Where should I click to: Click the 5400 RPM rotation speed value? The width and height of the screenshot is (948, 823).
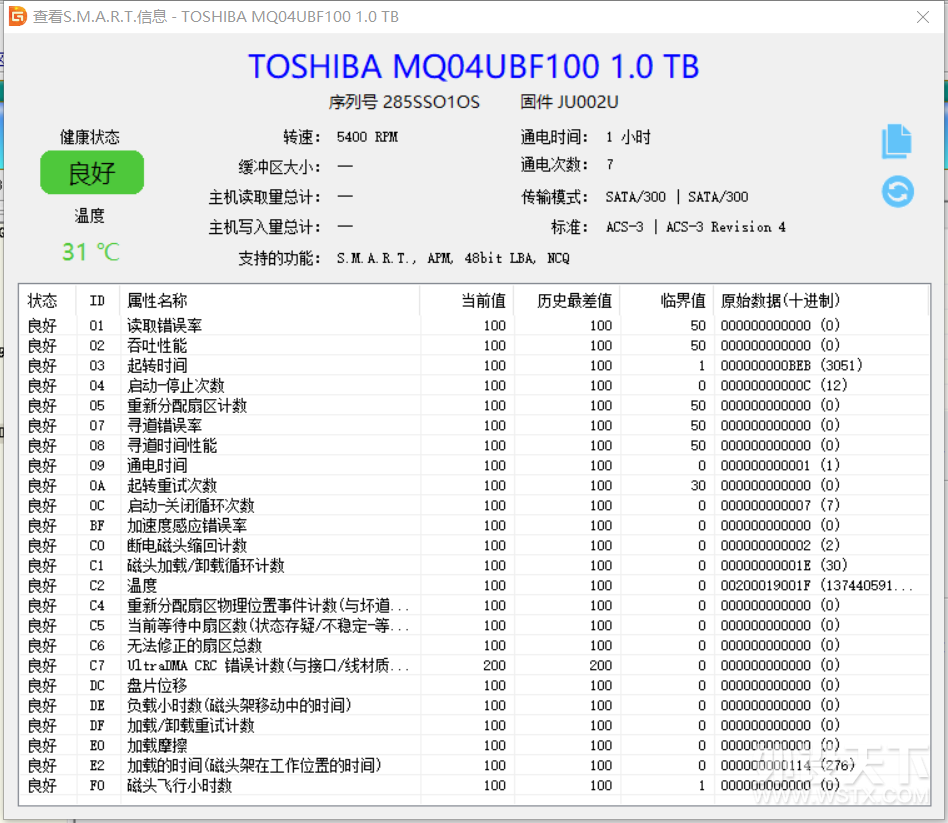pyautogui.click(x=367, y=137)
